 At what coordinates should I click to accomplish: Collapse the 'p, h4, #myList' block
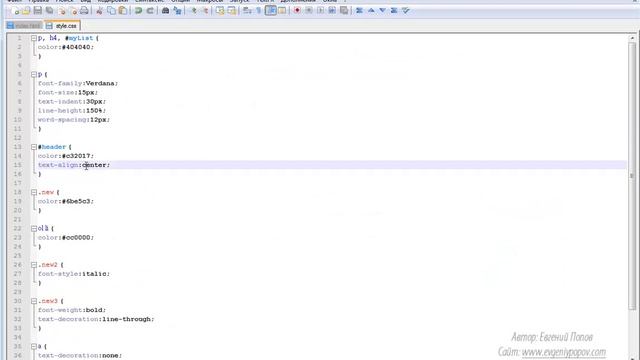point(34,38)
